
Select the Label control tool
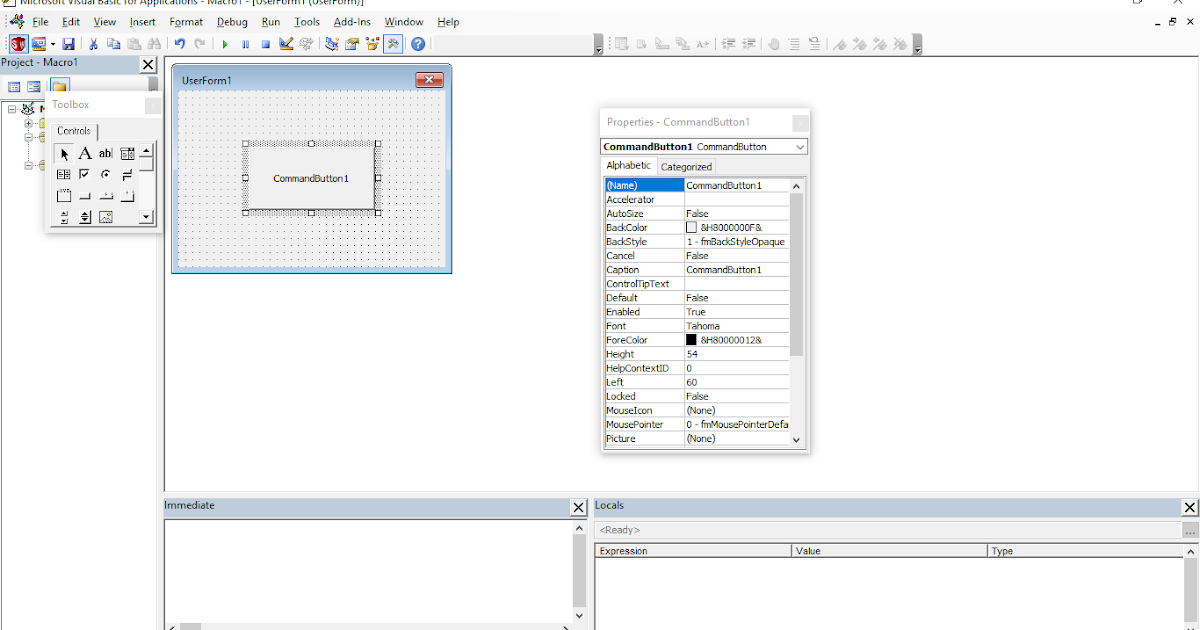pos(86,153)
